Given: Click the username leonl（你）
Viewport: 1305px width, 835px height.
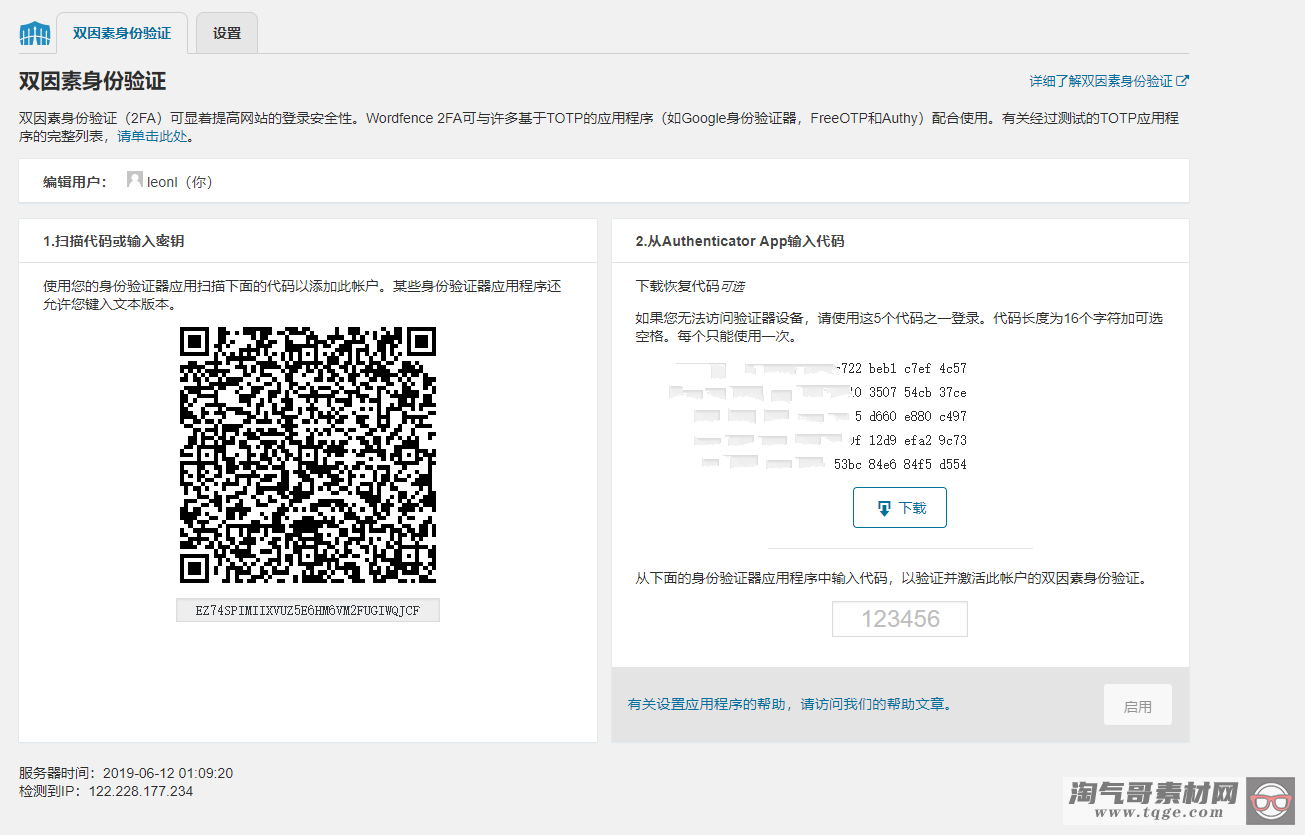Looking at the screenshot, I should [180, 182].
